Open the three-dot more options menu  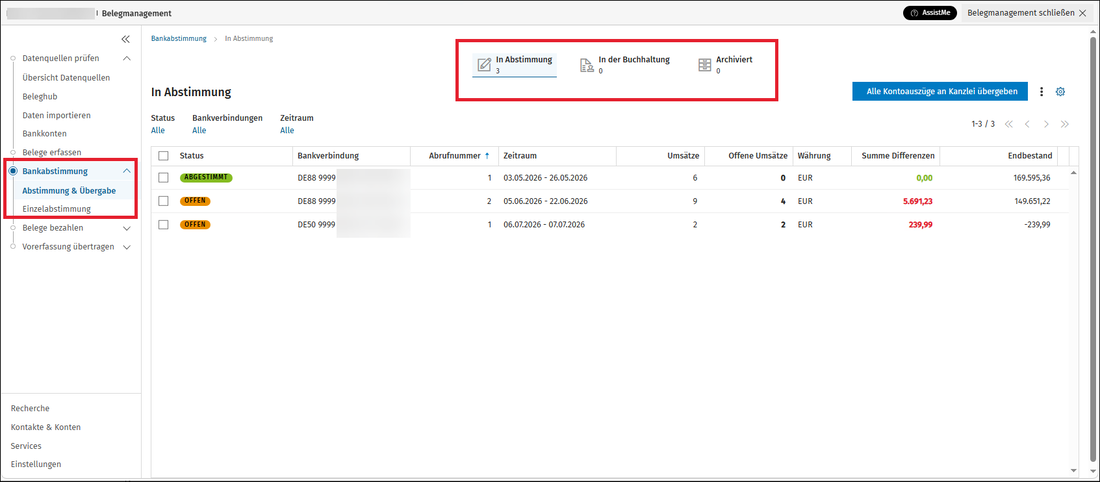click(1041, 92)
